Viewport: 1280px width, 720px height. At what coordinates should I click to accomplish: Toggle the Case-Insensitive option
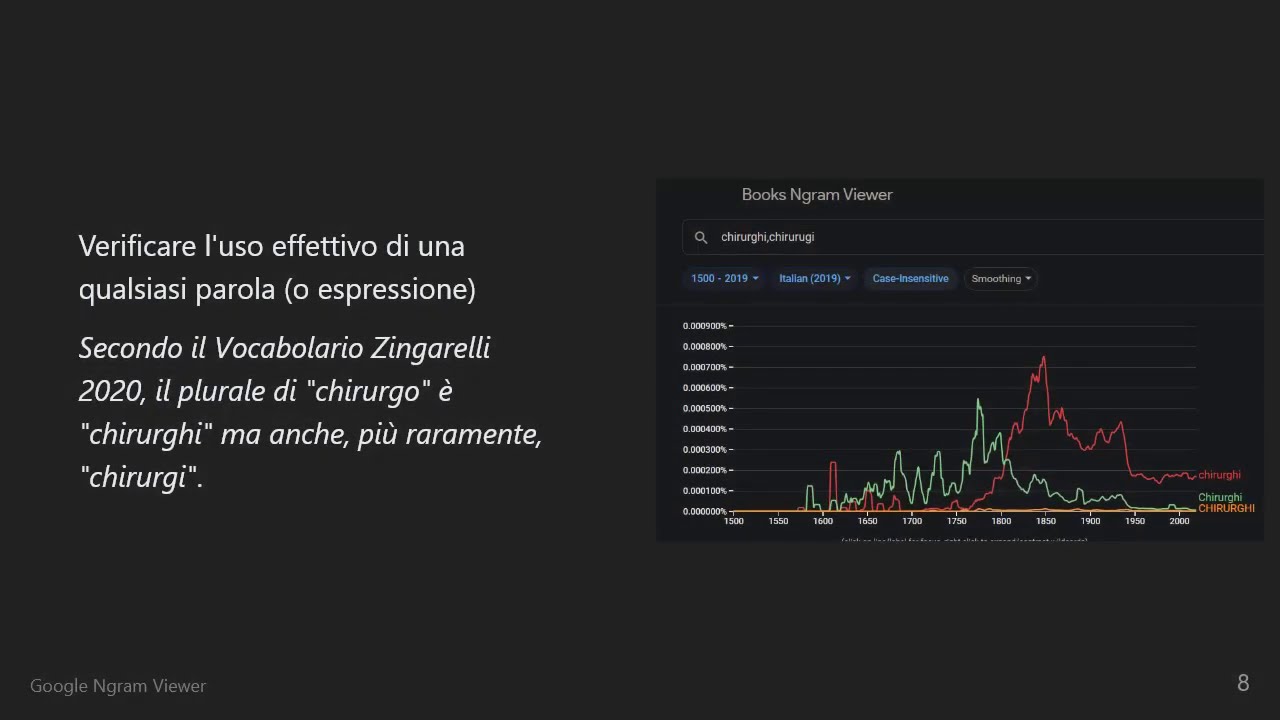pyautogui.click(x=910, y=278)
